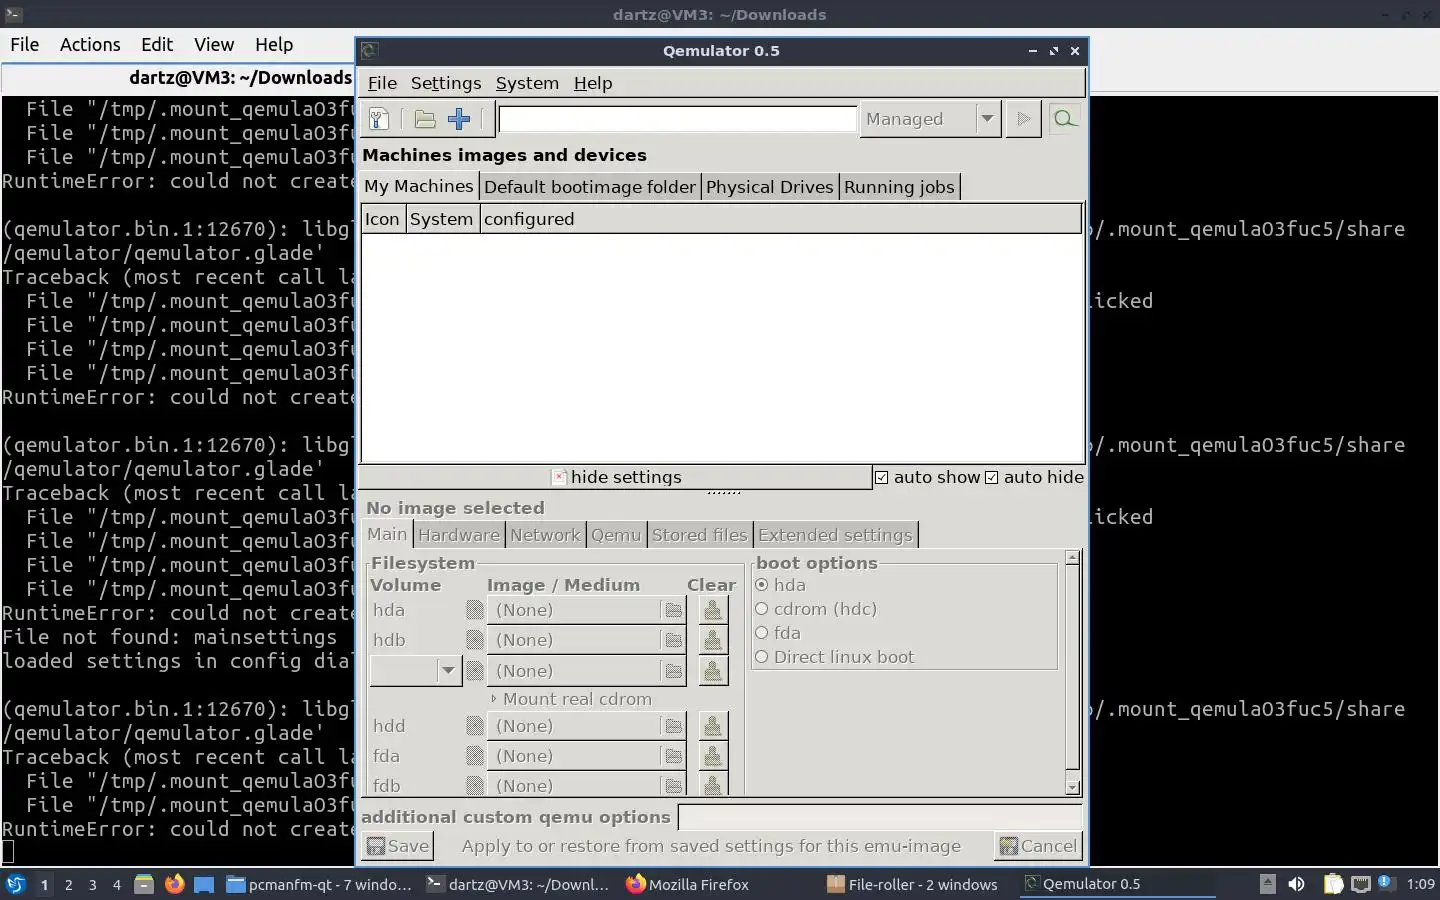Click the disk icon beside hdb
Screen dimensions: 1440x900
475,640
